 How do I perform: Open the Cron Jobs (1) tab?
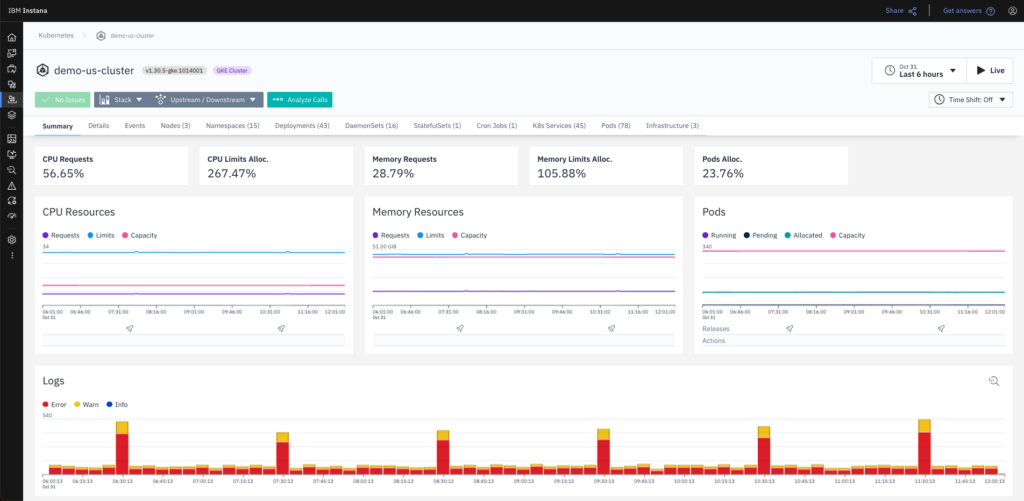tap(497, 125)
